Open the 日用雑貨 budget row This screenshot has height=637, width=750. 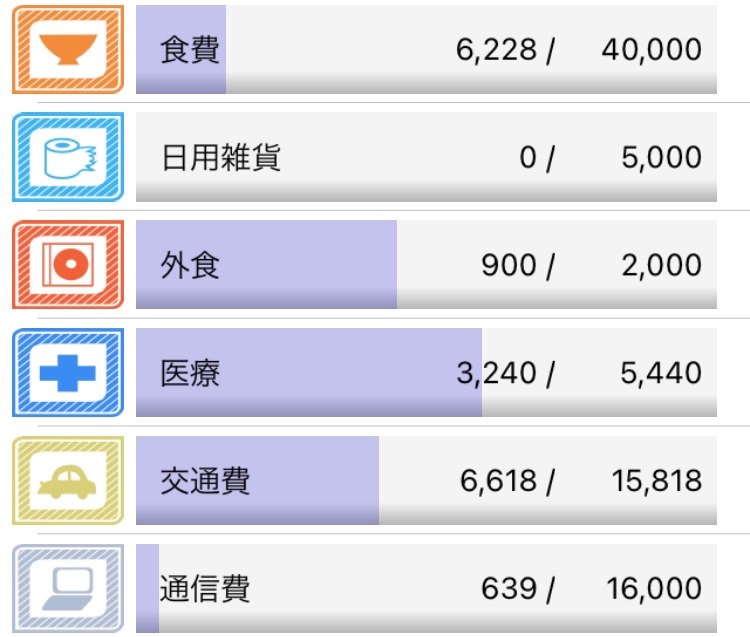(426, 157)
